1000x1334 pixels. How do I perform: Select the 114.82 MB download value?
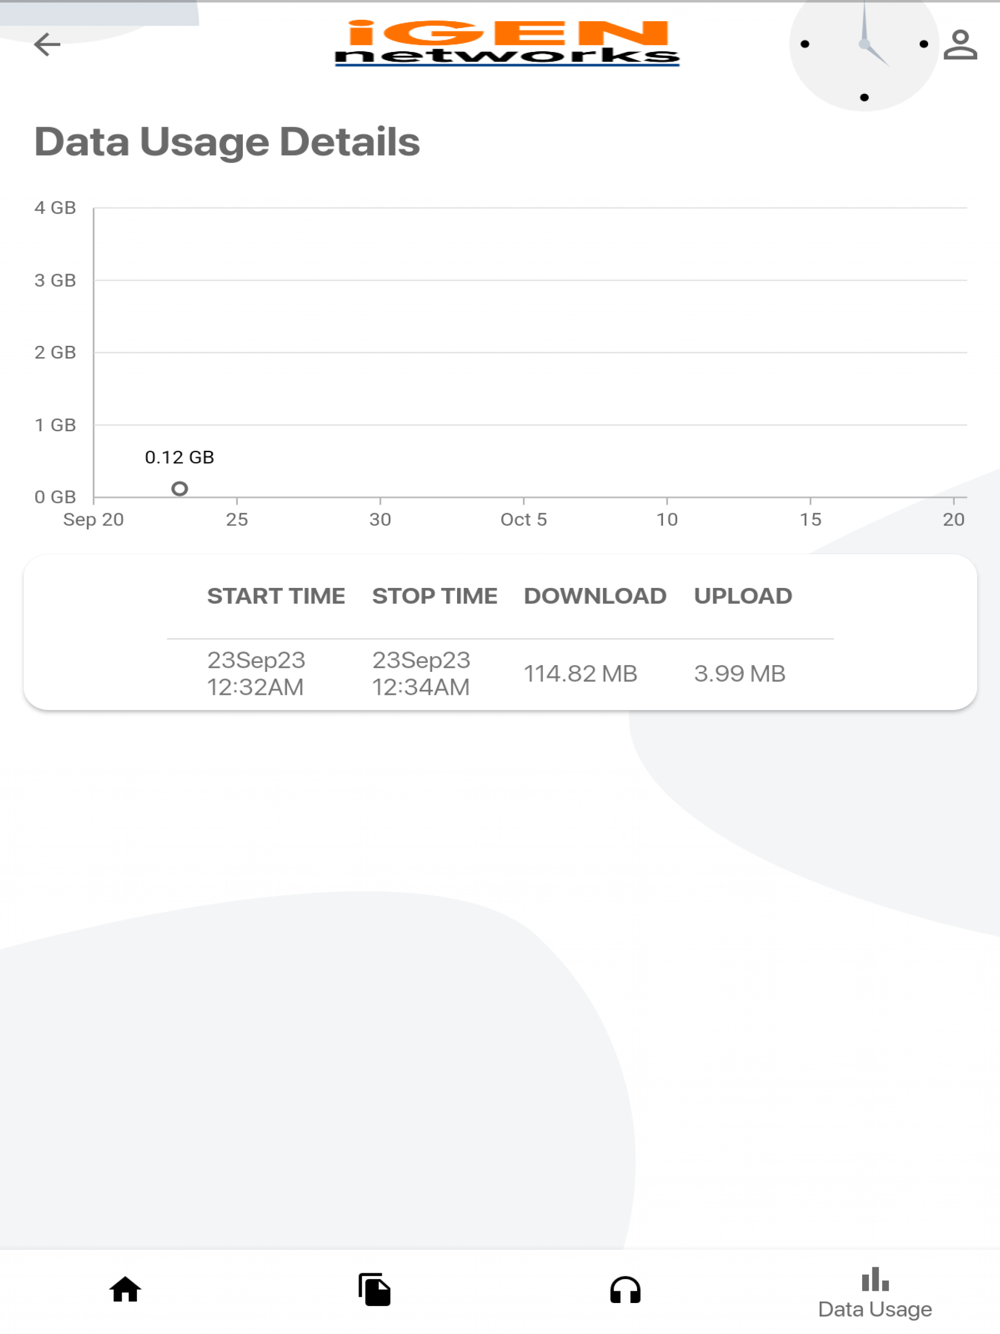tap(580, 674)
